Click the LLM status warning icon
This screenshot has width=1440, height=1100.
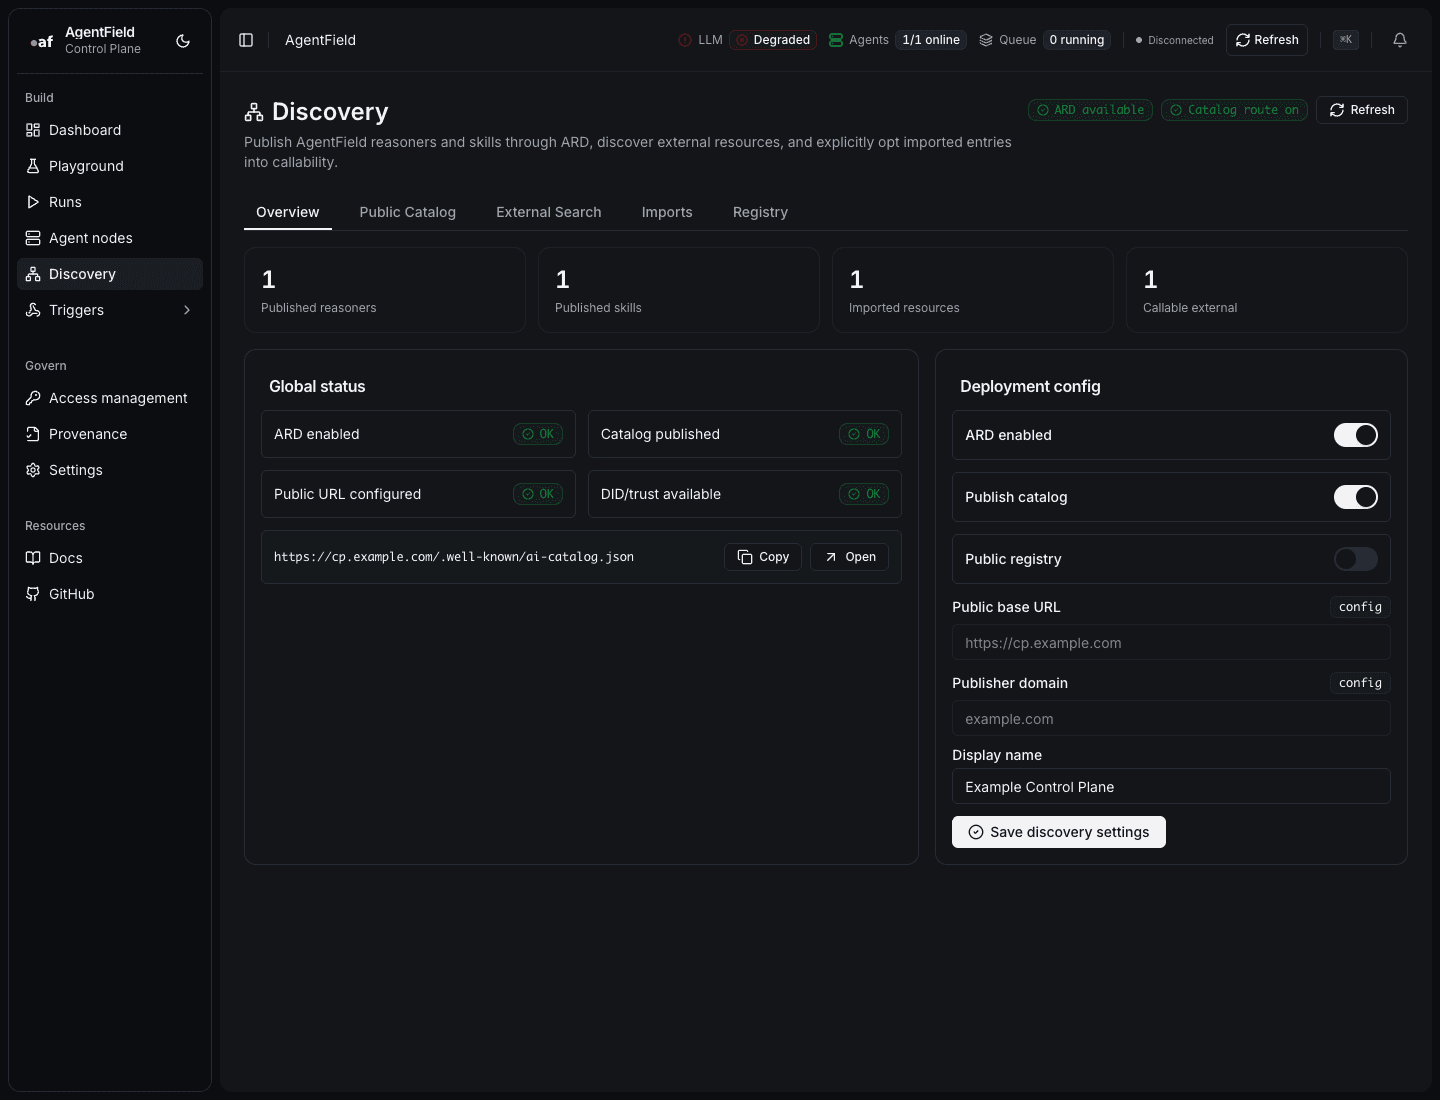(x=685, y=40)
